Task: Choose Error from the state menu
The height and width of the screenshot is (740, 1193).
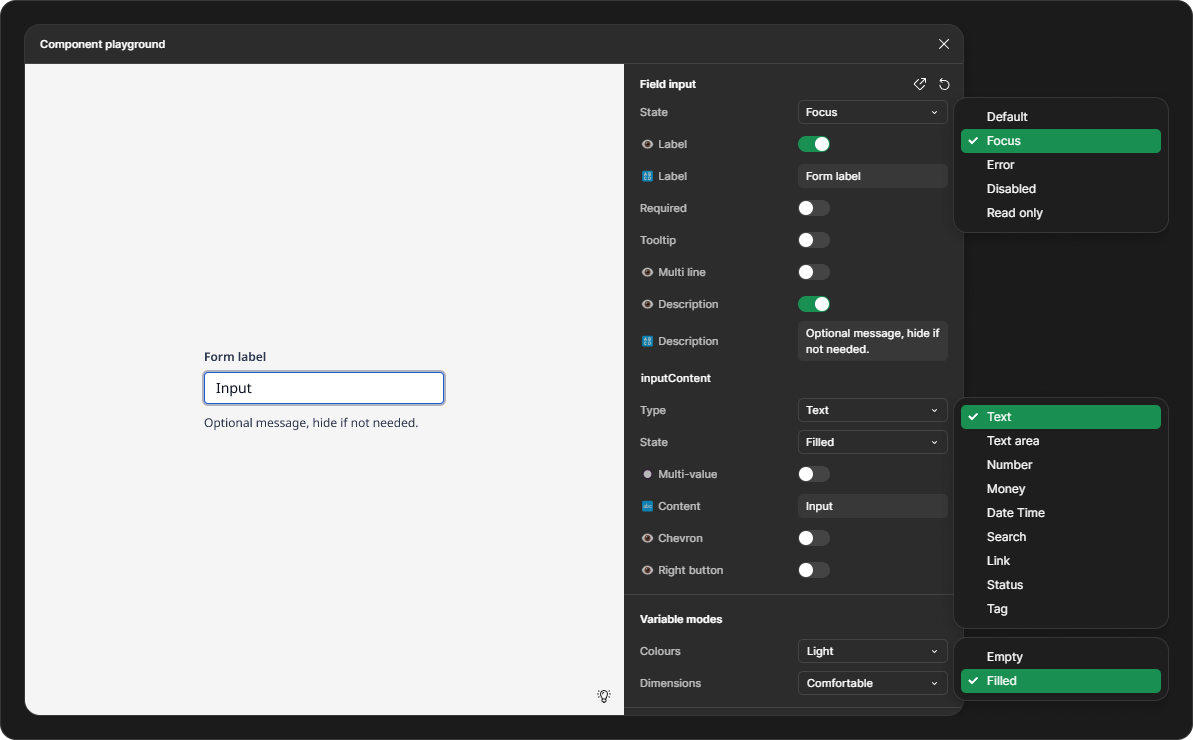Action: pos(1061,165)
